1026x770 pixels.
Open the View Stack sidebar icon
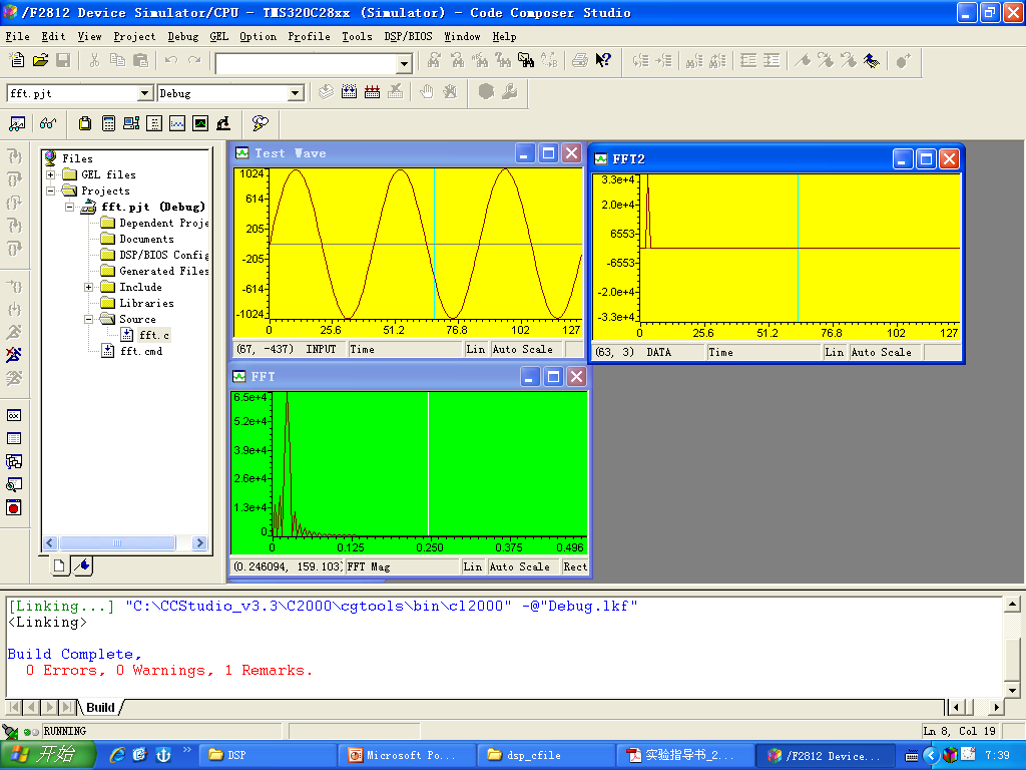pyautogui.click(x=14, y=461)
